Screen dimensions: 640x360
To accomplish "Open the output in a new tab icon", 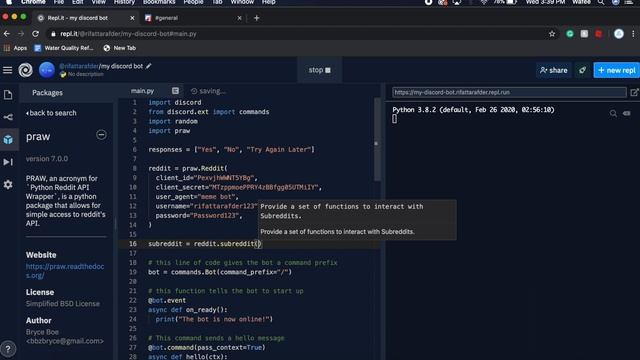I will pos(634,92).
